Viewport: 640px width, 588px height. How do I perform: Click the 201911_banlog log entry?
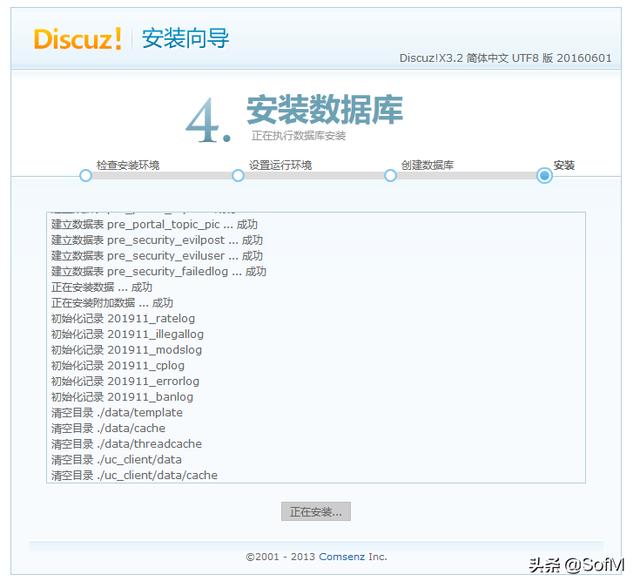click(x=122, y=397)
